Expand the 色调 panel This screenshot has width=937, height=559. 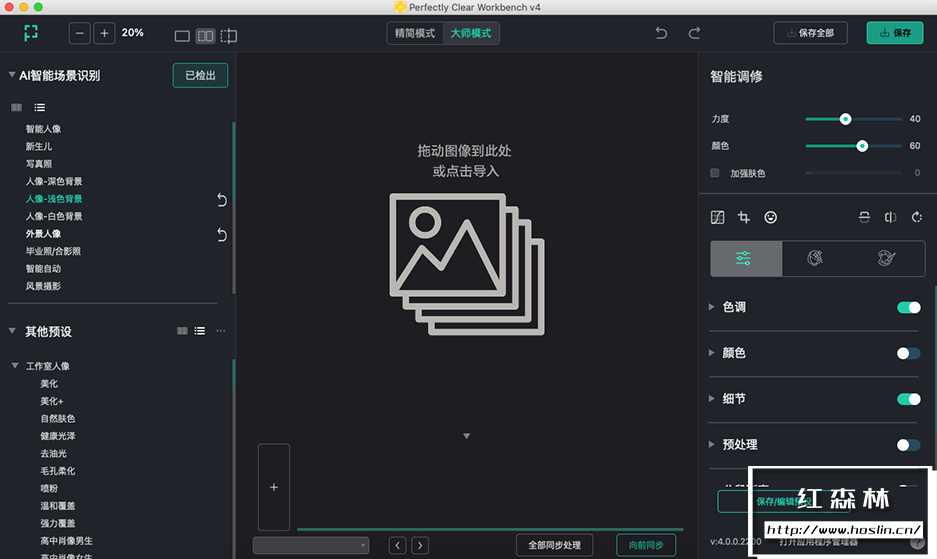[x=711, y=307]
